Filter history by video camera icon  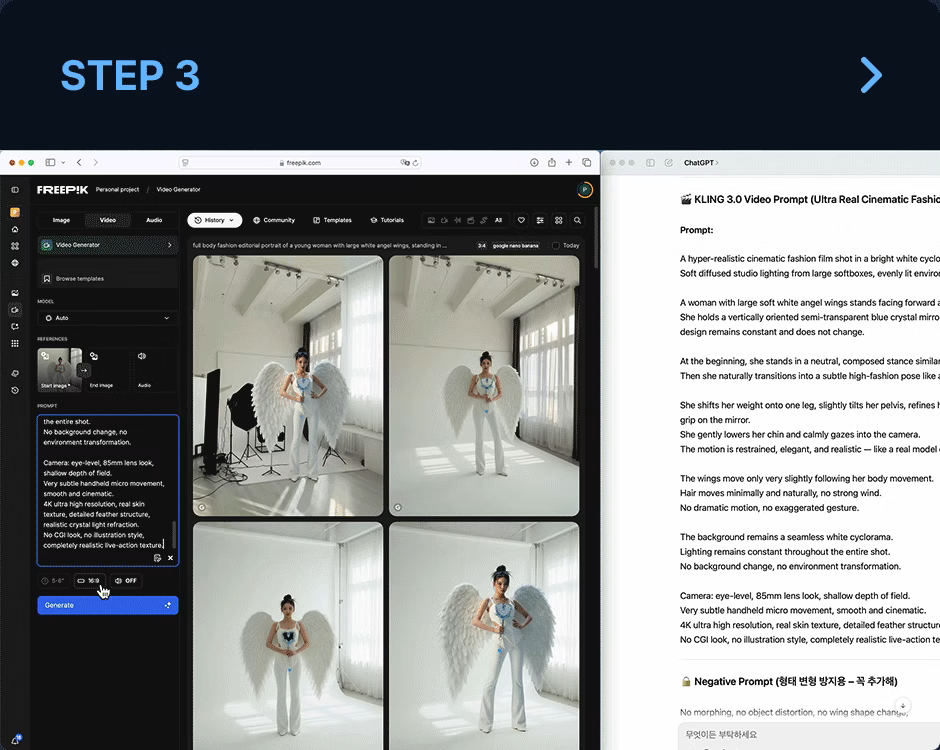tap(444, 220)
